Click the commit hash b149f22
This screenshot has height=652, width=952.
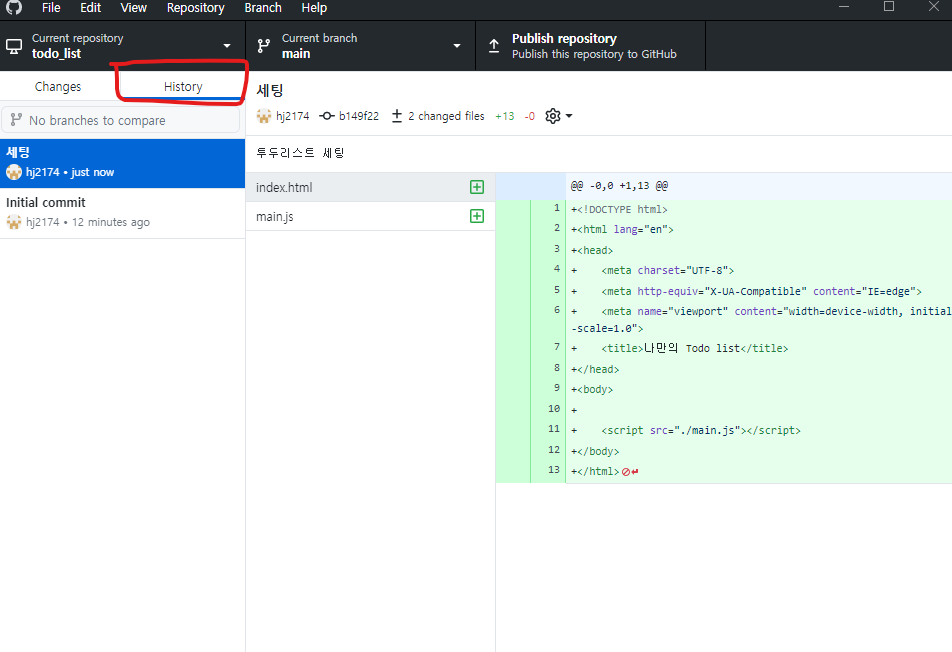[x=358, y=116]
